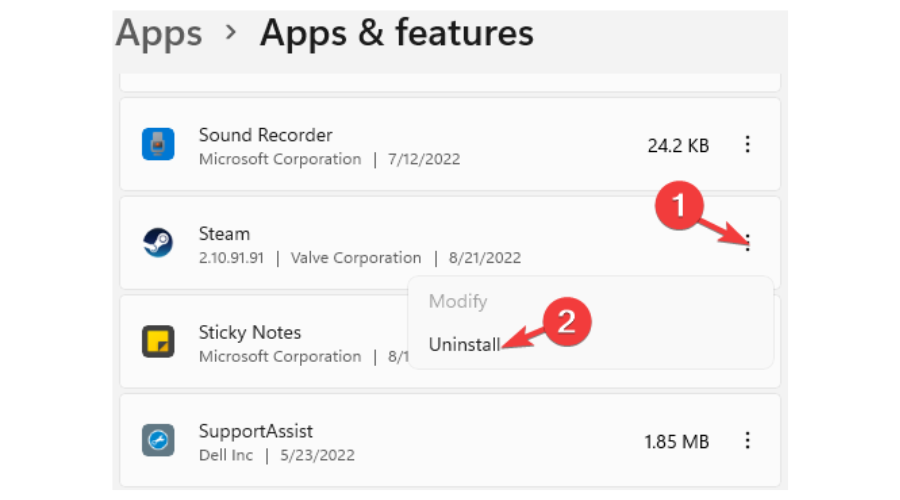Click the breadcrumb chevron after Apps
The width and height of the screenshot is (900, 500).
(231, 32)
